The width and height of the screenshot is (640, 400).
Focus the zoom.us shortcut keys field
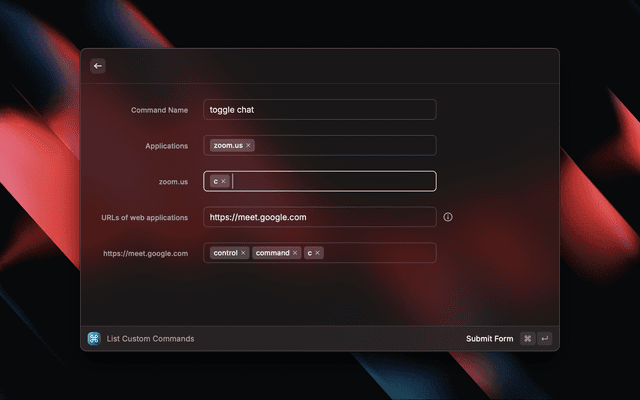click(x=335, y=181)
